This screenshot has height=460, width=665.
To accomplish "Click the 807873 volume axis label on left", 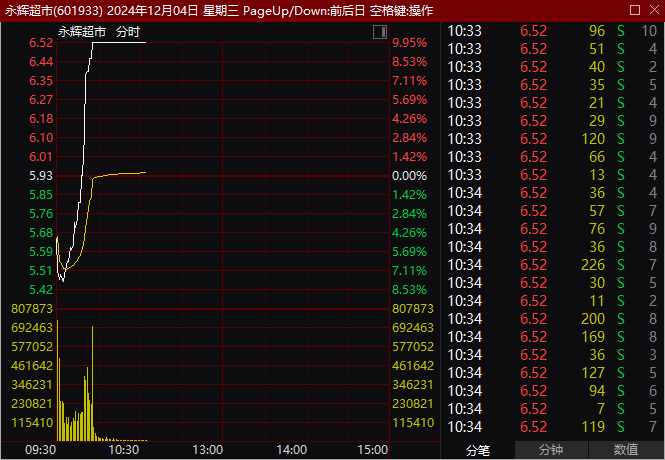I will tap(28, 308).
